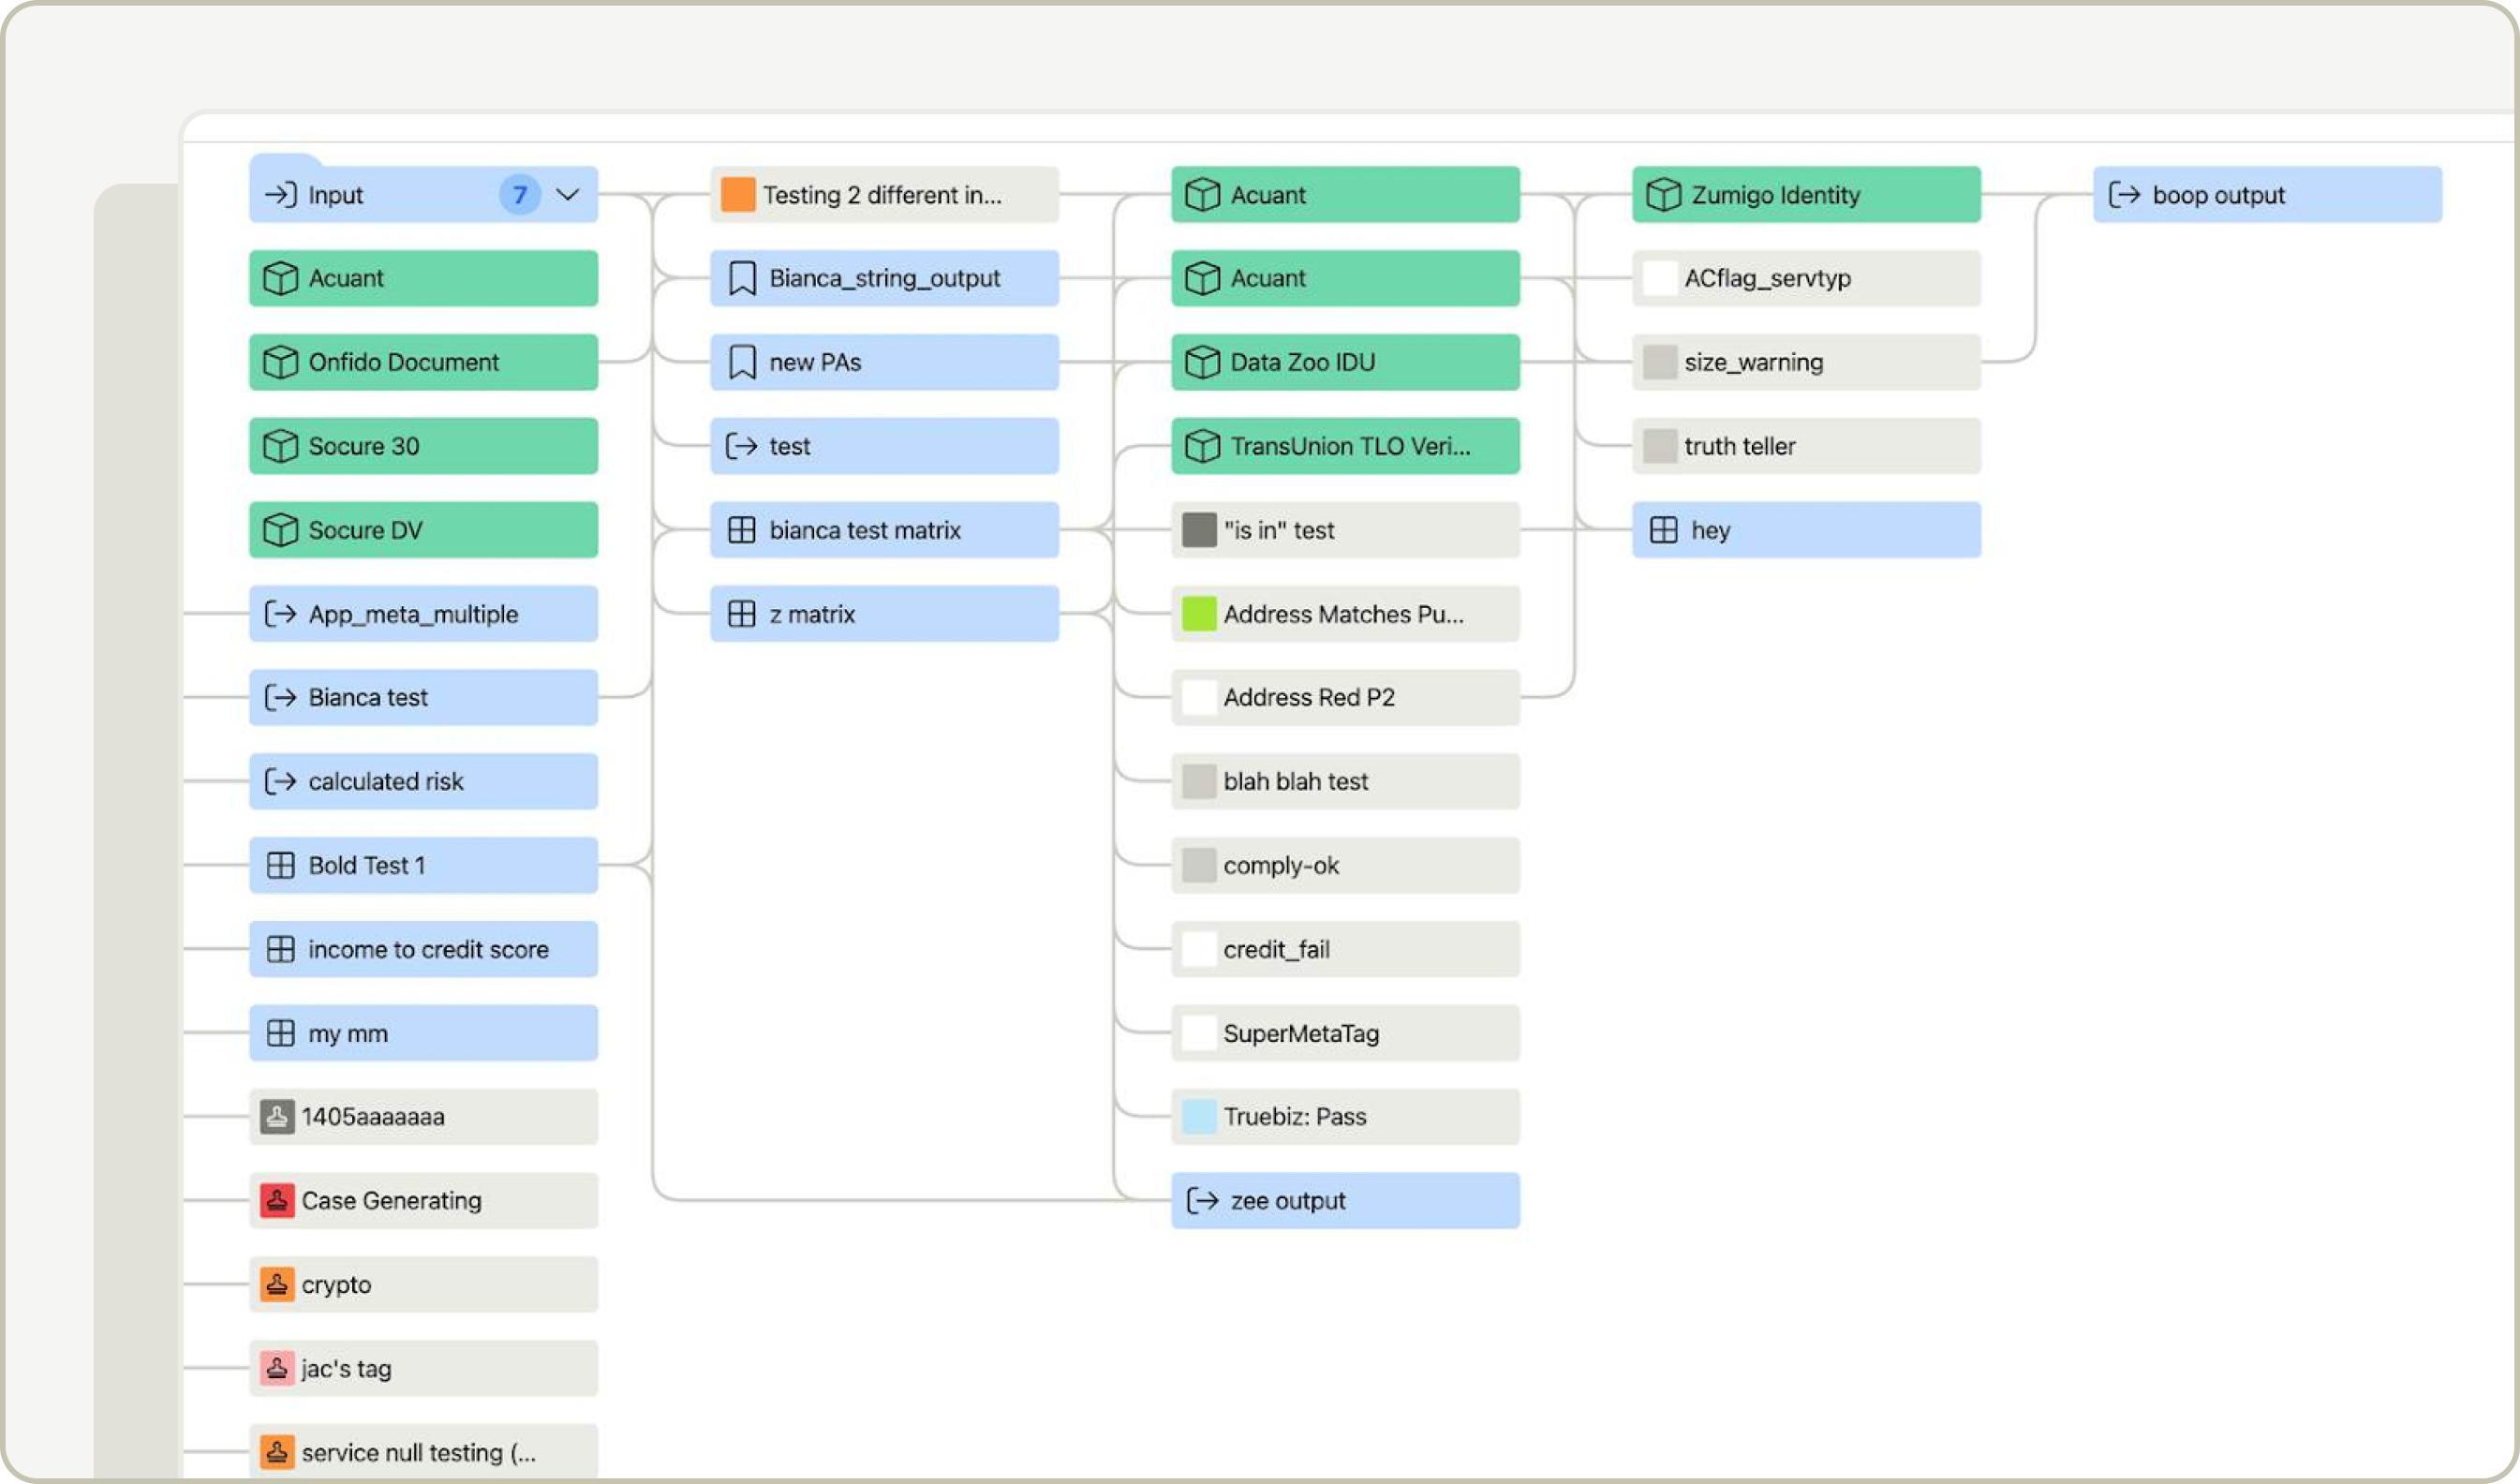The image size is (2520, 1484).
Task: Click the output arrow icon on boop output
Action: (2124, 194)
